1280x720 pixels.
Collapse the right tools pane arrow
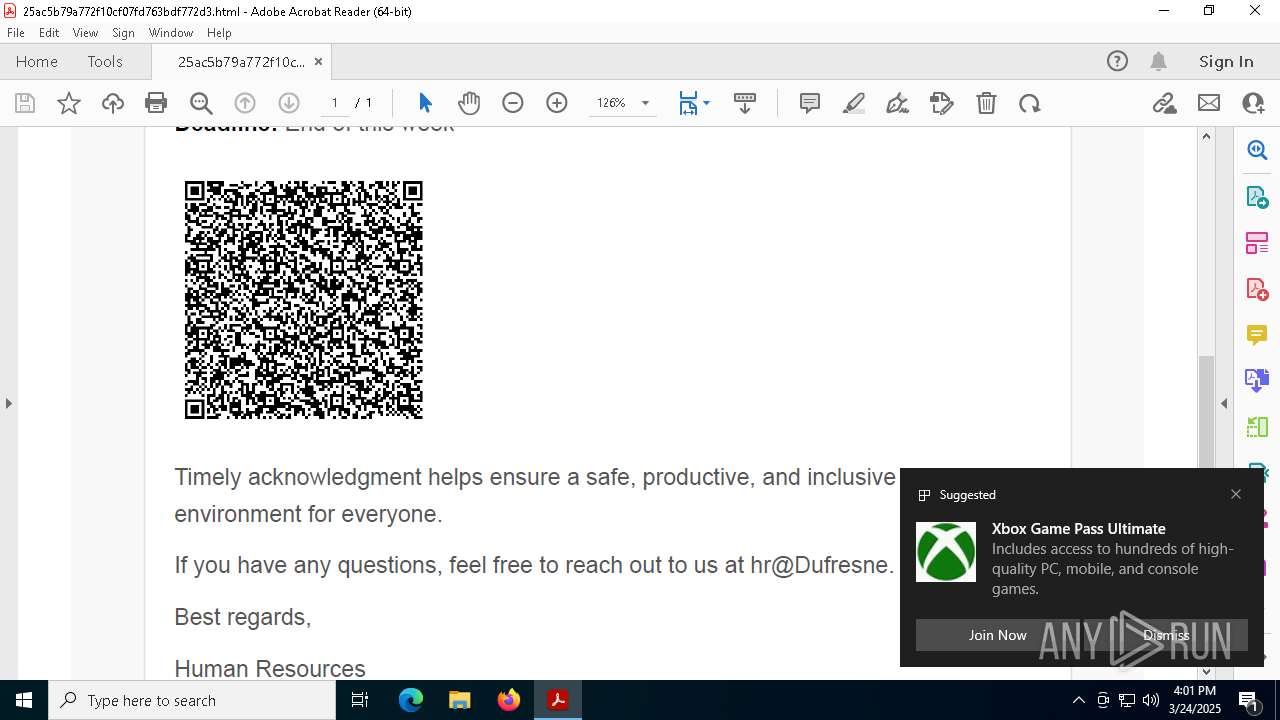(x=1224, y=403)
